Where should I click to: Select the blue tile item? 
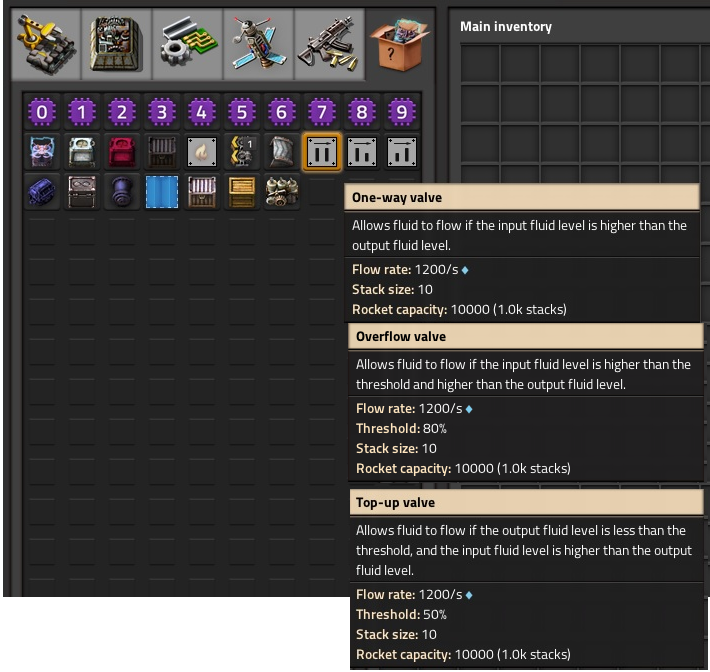pyautogui.click(x=162, y=192)
